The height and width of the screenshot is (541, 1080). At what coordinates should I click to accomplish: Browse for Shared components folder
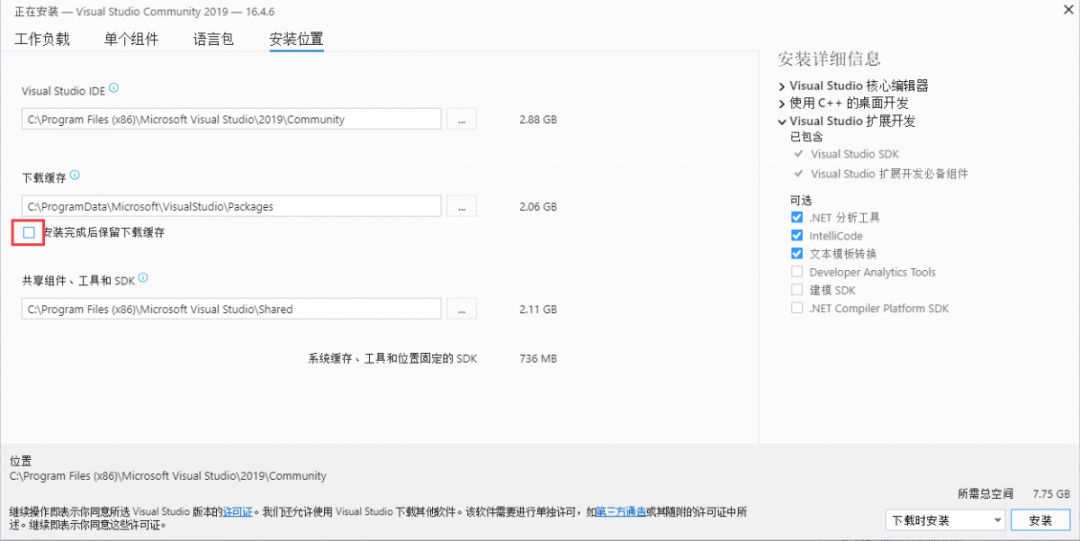(x=461, y=309)
